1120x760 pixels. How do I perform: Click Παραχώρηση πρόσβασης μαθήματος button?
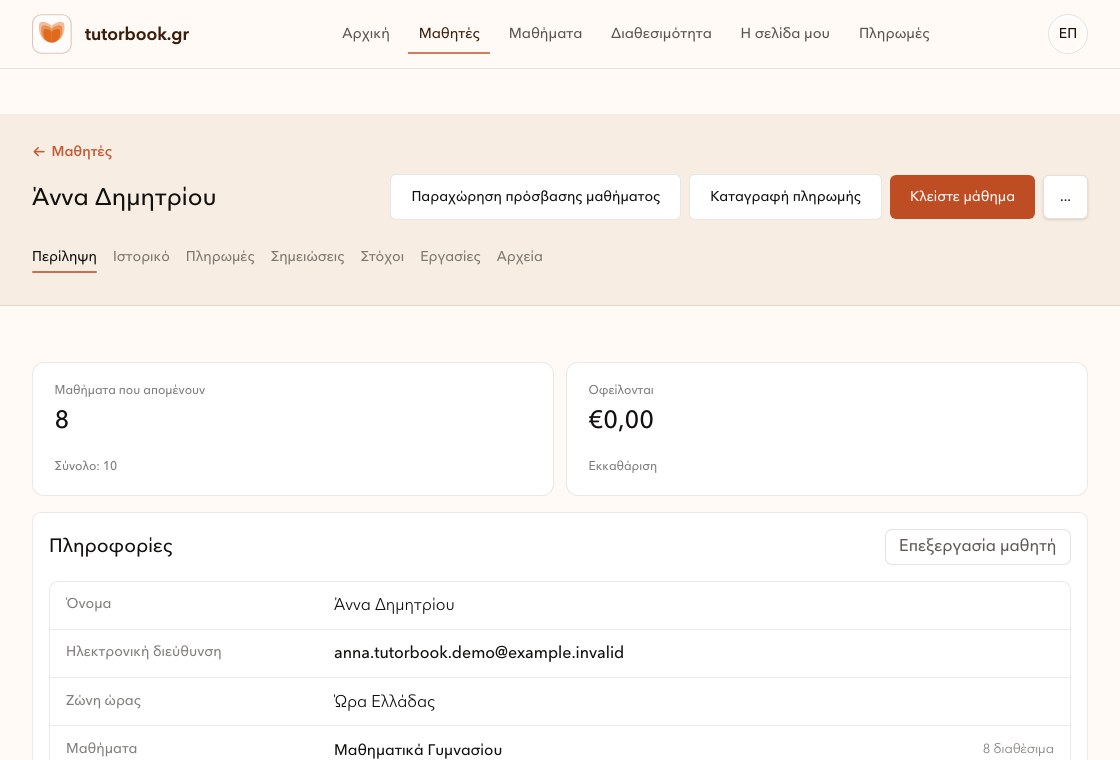(x=535, y=197)
